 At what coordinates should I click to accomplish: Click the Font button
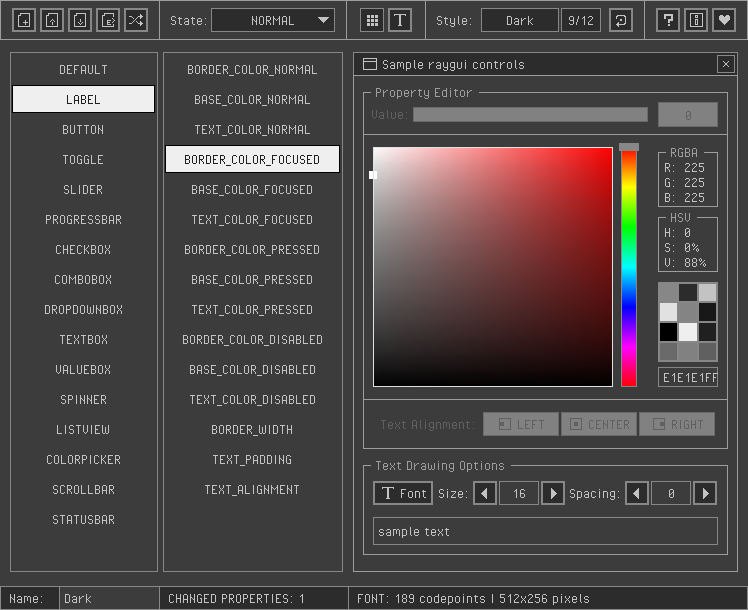coord(403,493)
